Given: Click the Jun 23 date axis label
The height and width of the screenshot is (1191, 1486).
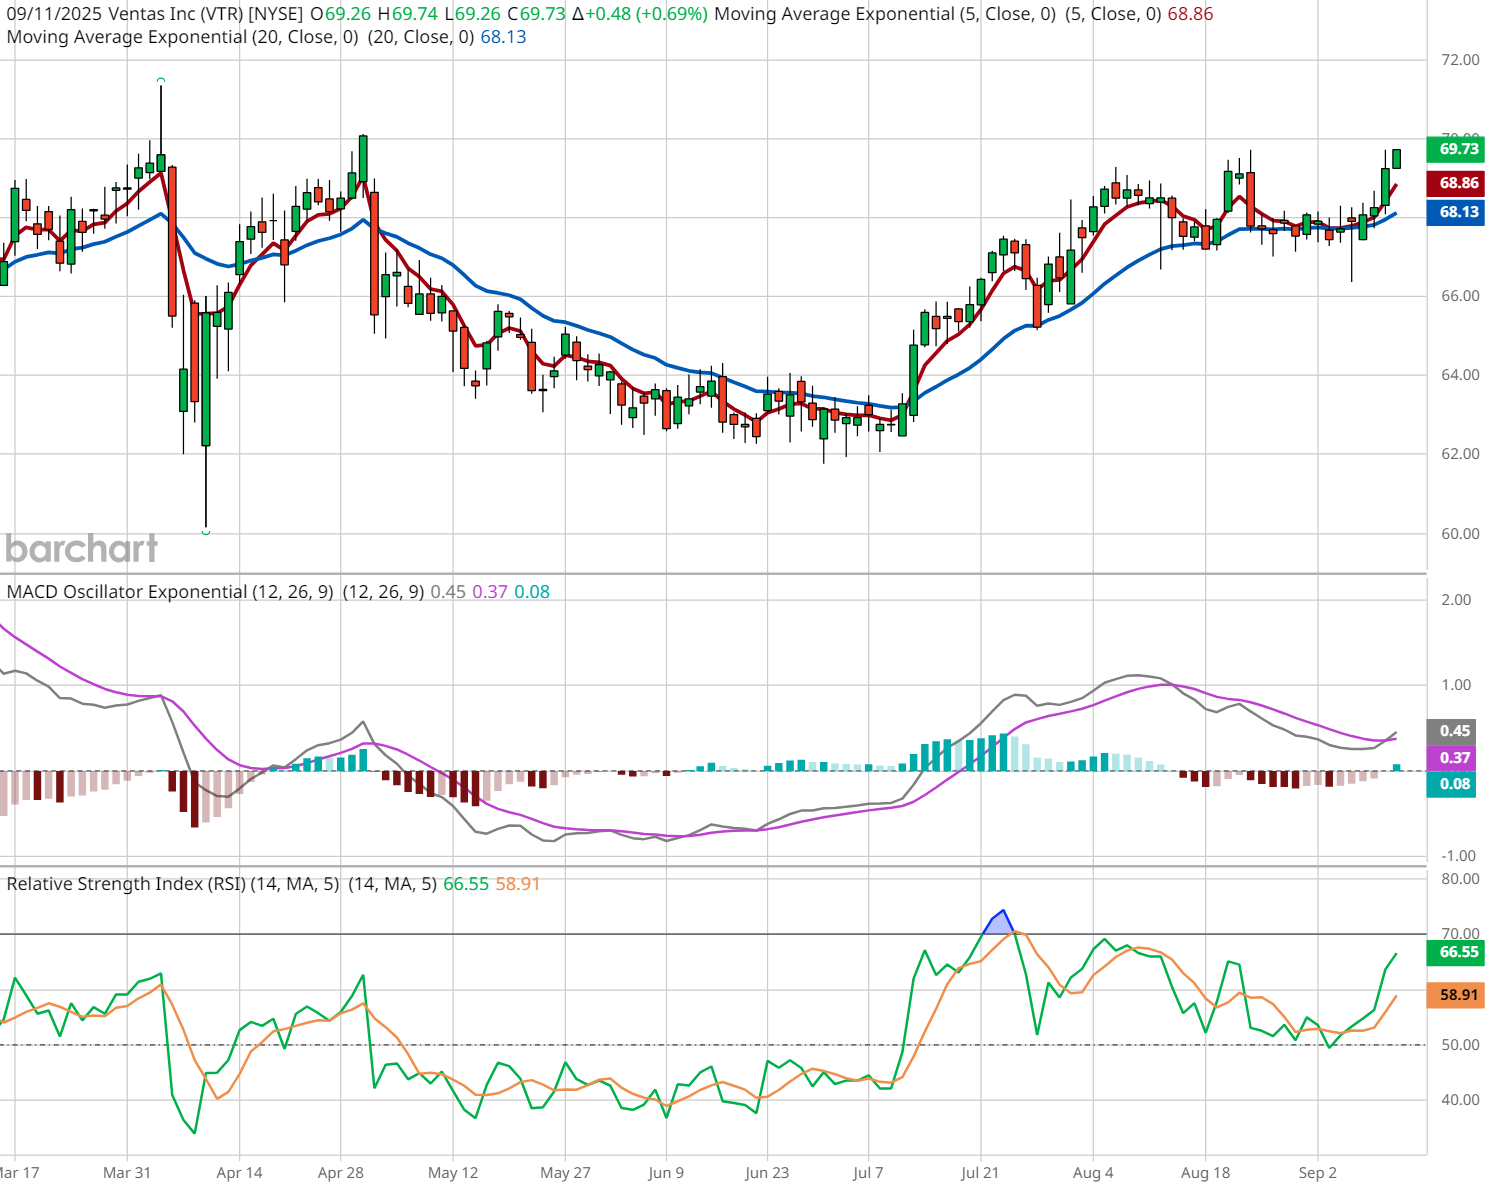Looking at the screenshot, I should pyautogui.click(x=767, y=1172).
